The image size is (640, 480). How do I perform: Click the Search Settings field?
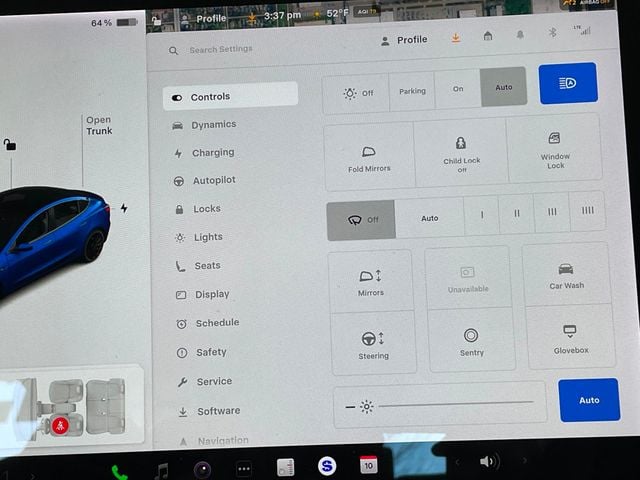211,50
